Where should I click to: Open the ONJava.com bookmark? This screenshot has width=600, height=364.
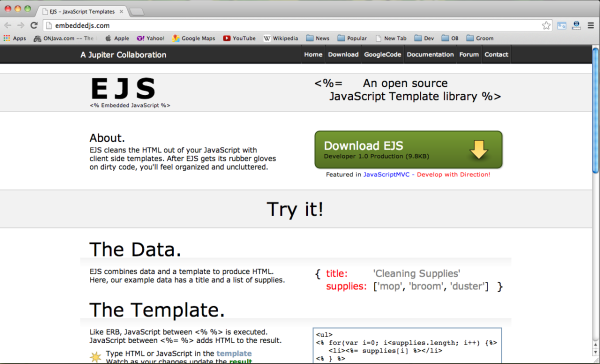click(x=64, y=38)
